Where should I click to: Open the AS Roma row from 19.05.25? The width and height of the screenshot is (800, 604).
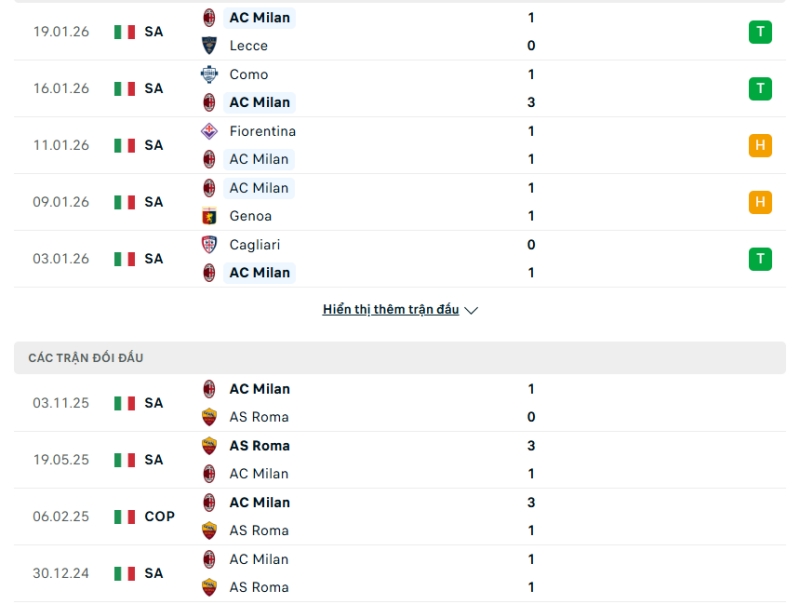point(262,446)
